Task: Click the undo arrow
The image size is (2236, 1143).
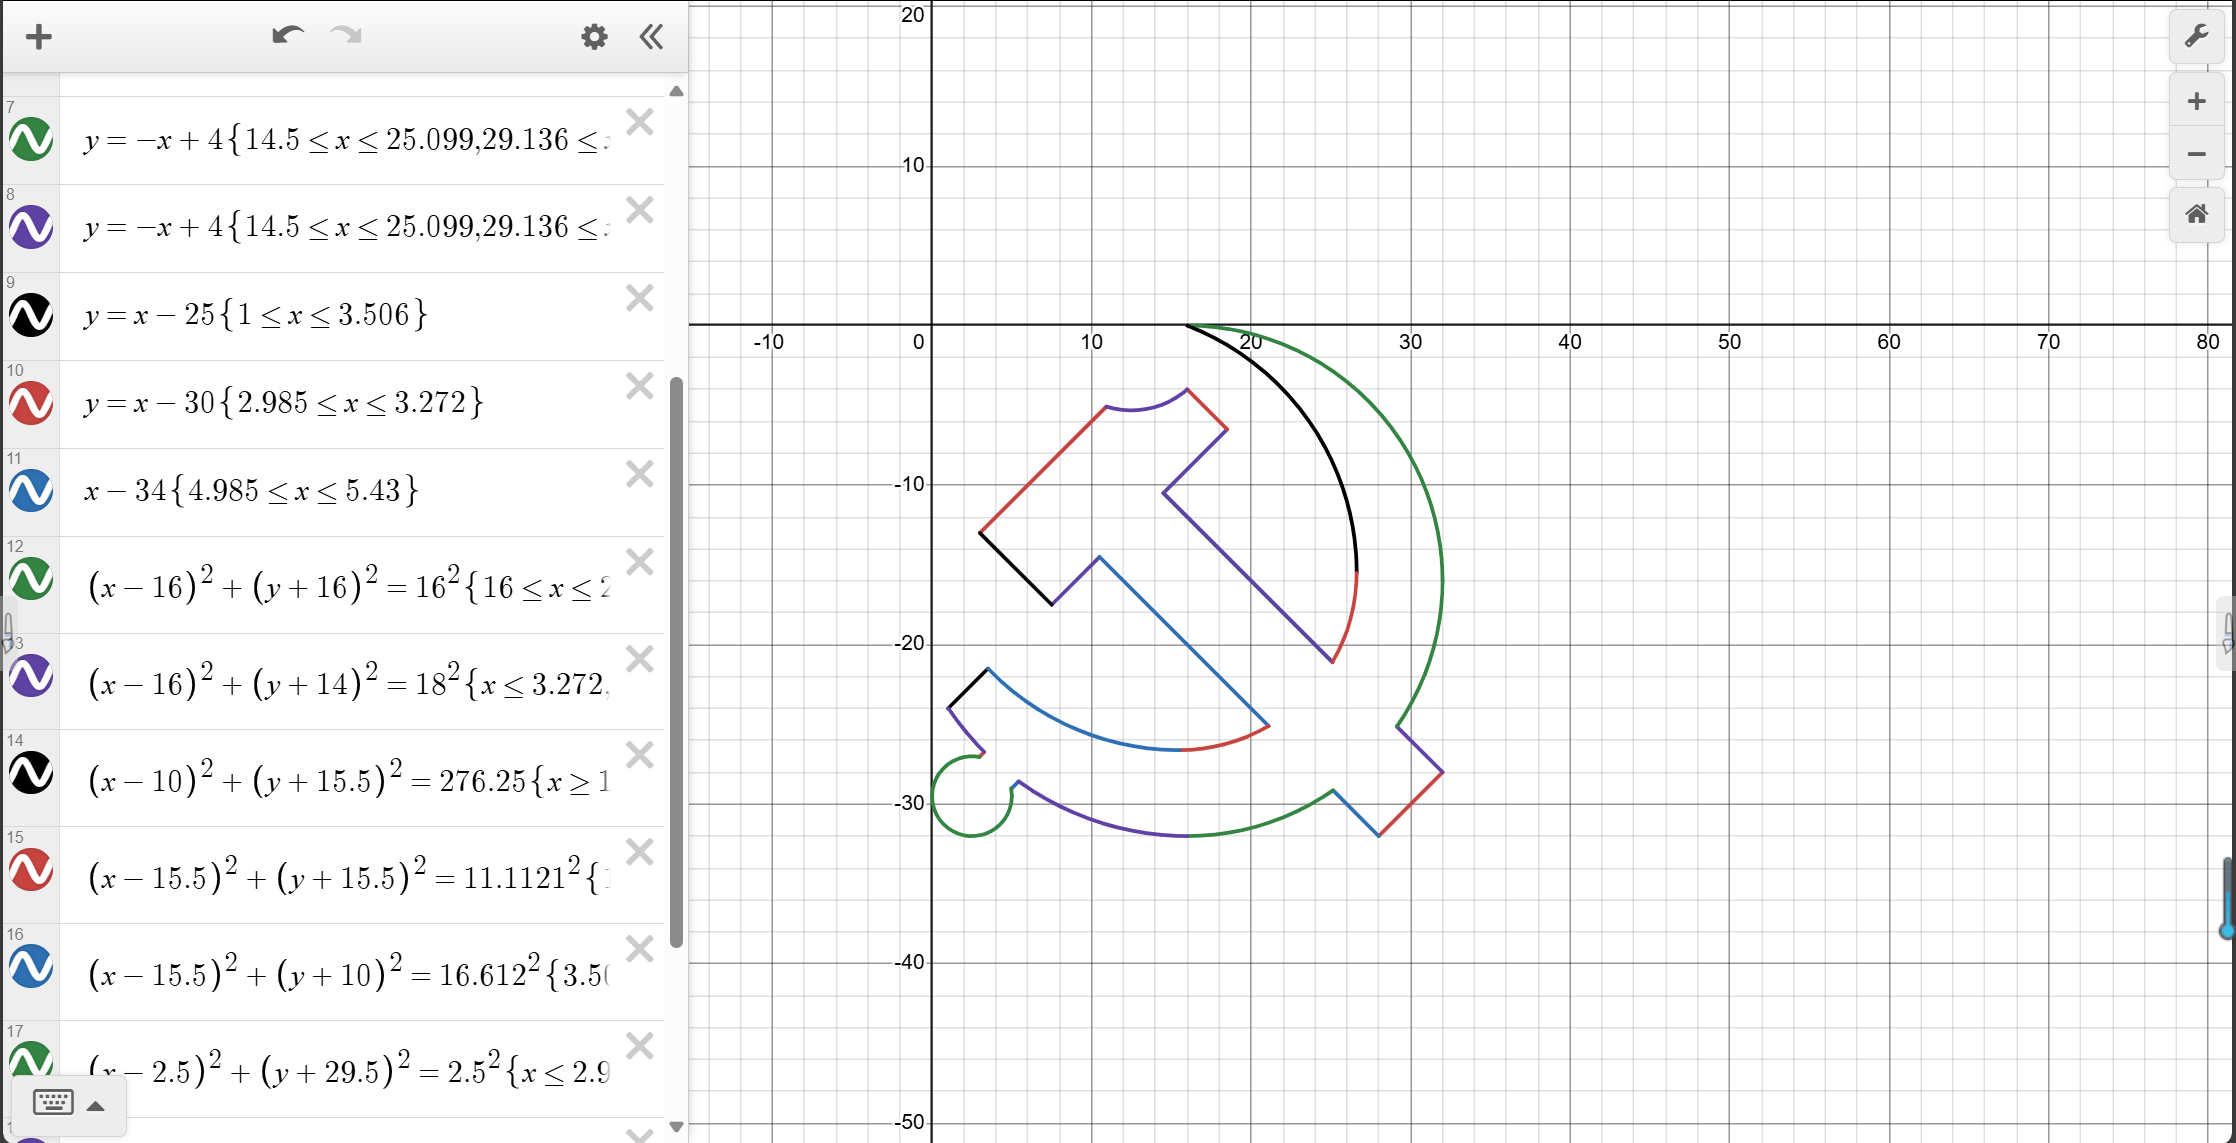Action: (287, 36)
